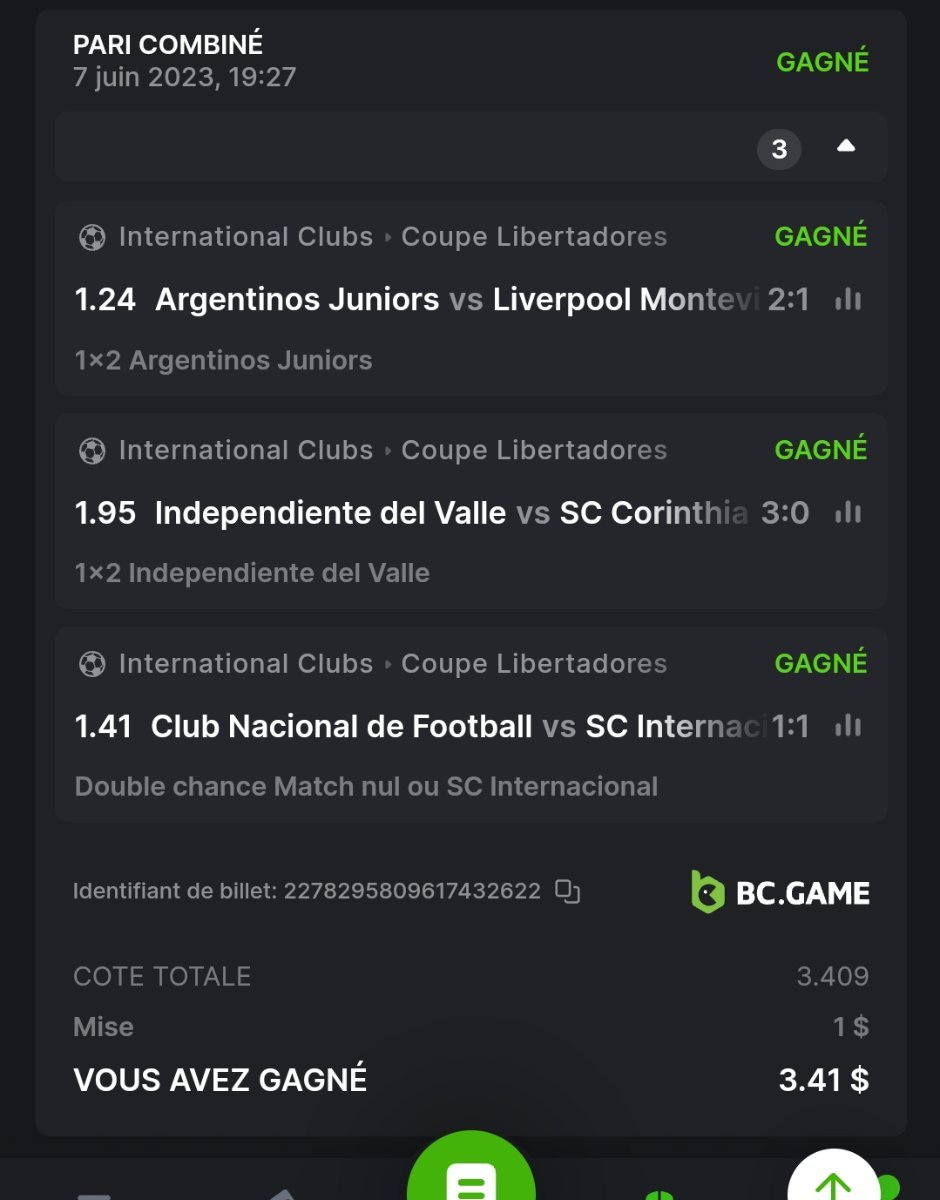Click soccer ball icon on third selection
940x1200 pixels.
[x=92, y=664]
